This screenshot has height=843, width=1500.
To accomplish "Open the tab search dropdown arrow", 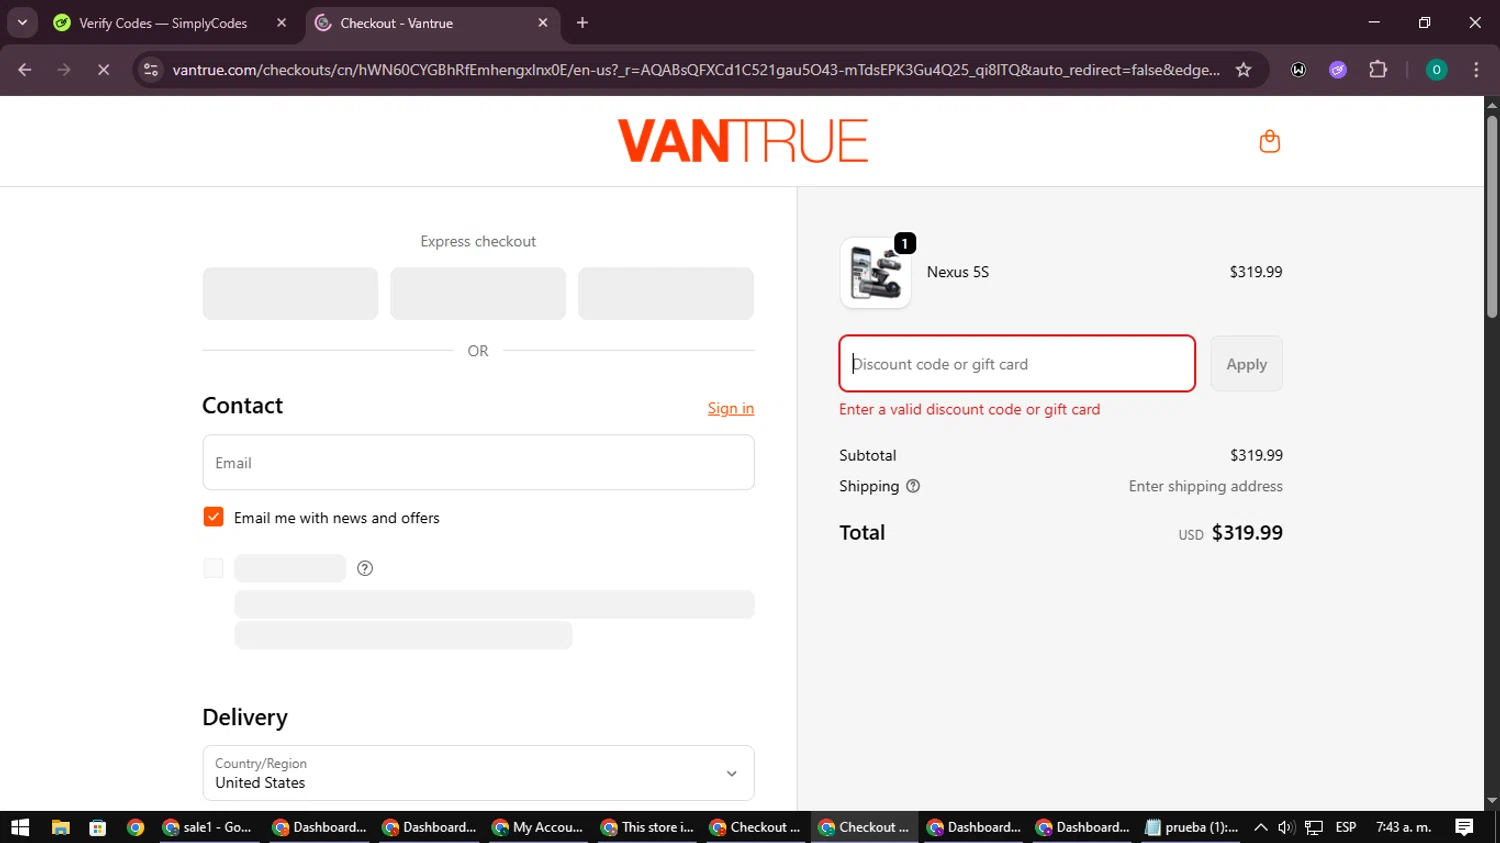I will tap(22, 22).
